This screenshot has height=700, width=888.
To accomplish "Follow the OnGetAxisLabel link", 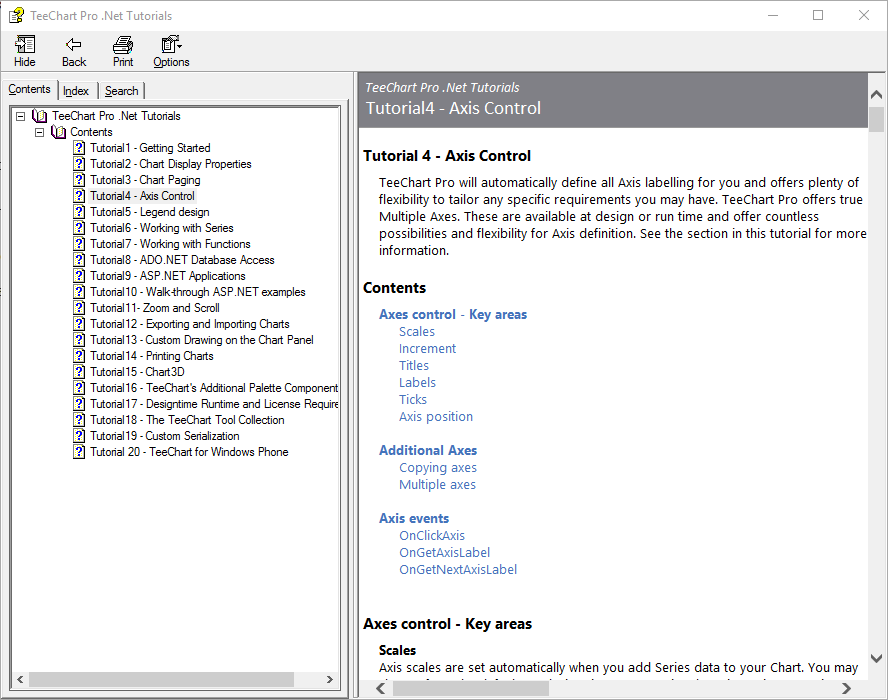I will click(x=445, y=552).
